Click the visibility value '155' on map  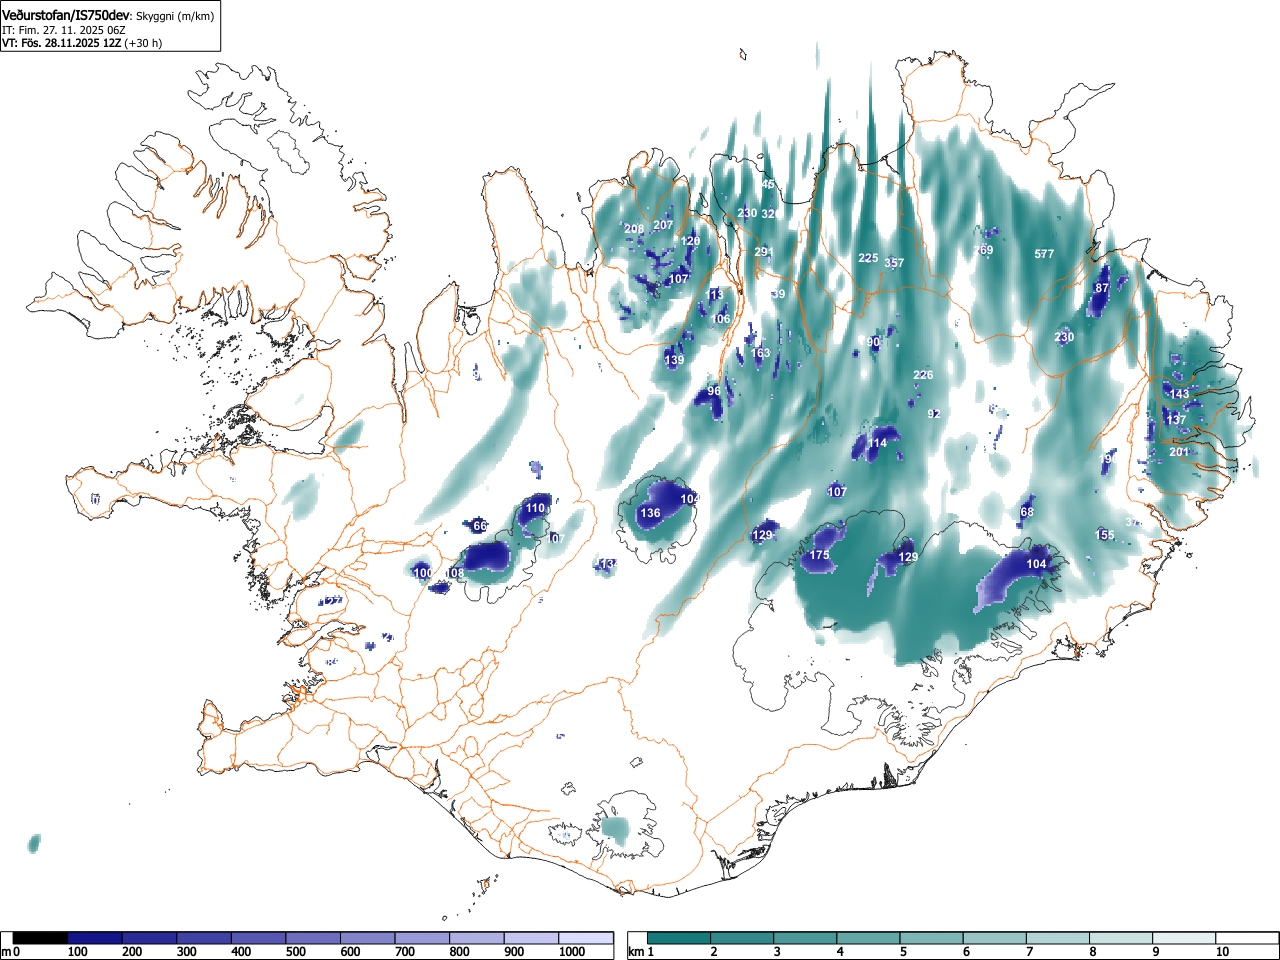click(x=1105, y=535)
